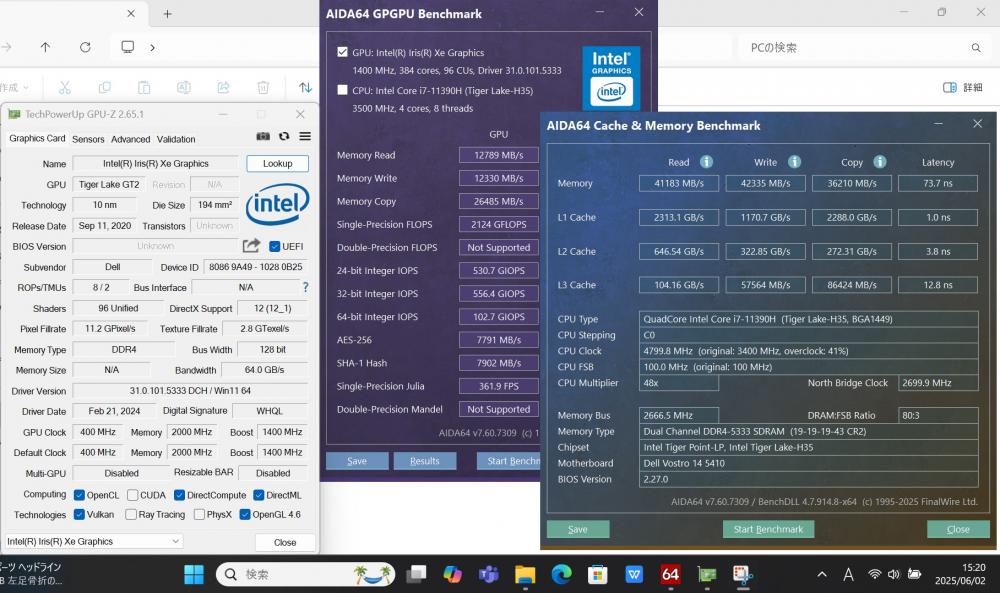Uncheck the GPU Intel Iris Xe Graphics checkbox
This screenshot has height=593, width=1000.
point(342,52)
